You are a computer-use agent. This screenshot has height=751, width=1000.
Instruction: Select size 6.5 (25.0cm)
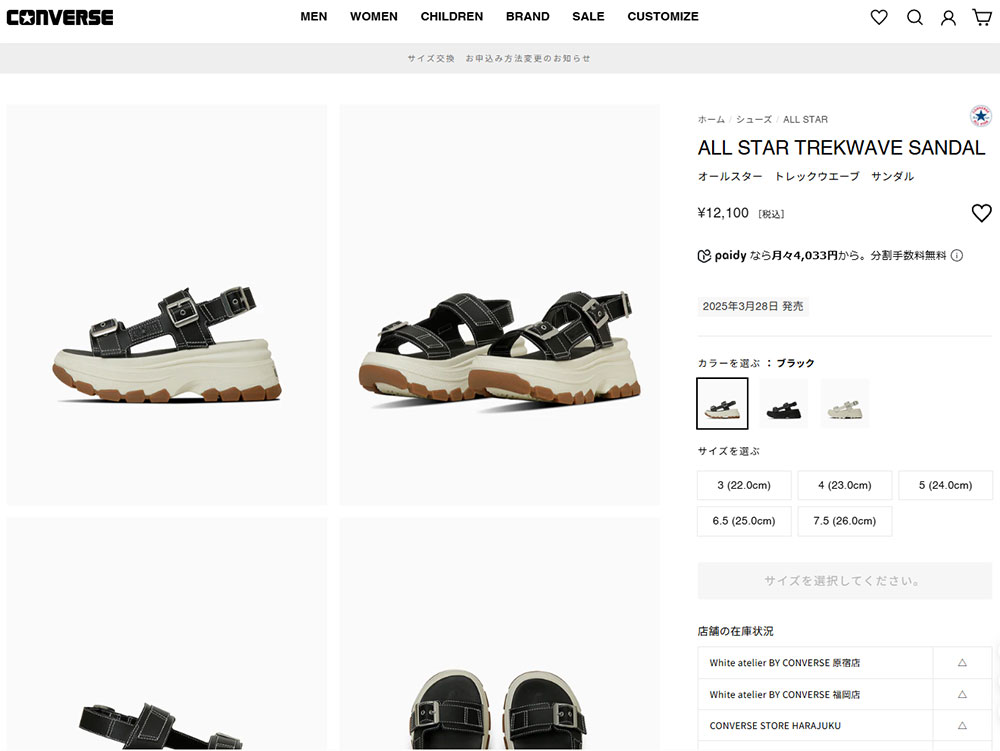744,521
